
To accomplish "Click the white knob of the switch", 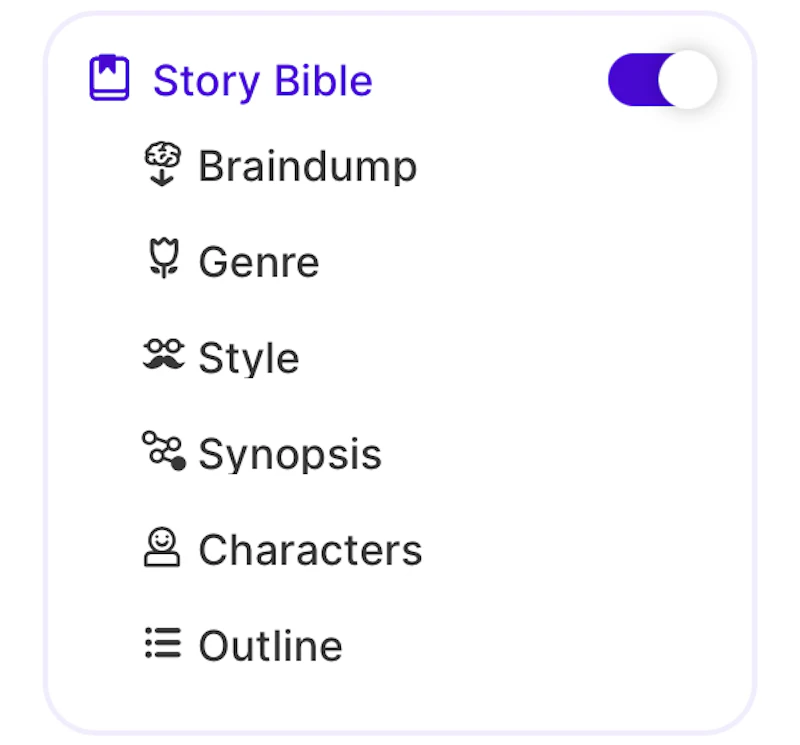I will pos(688,79).
